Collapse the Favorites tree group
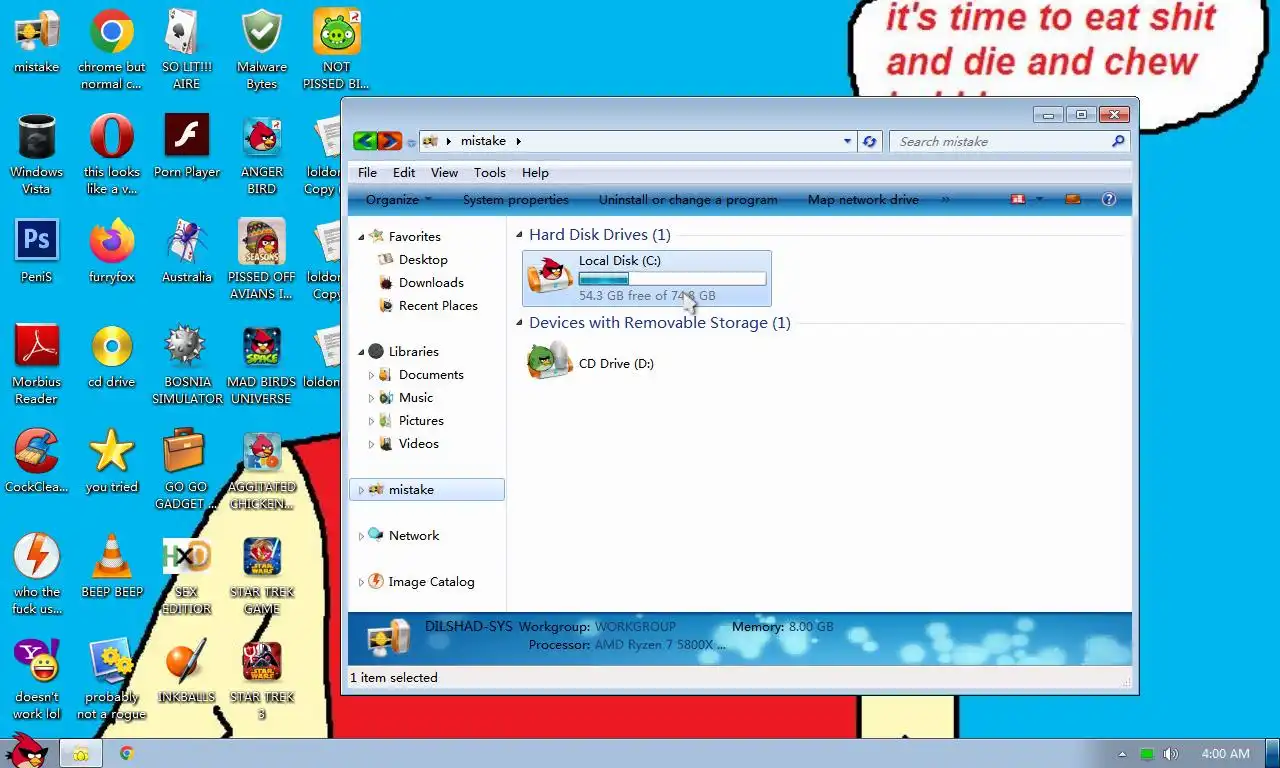Viewport: 1280px width, 768px height. tap(362, 237)
